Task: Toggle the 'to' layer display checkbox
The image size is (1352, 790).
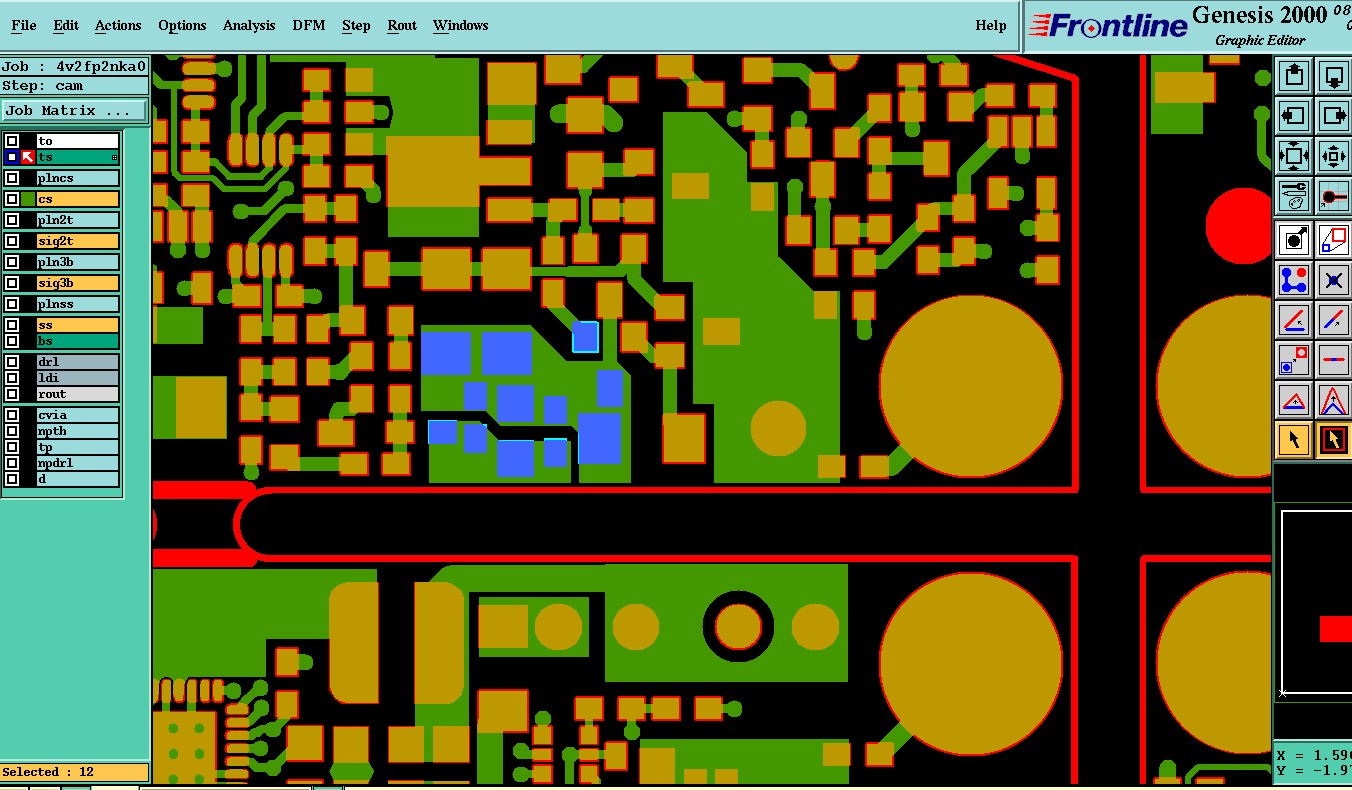Action: point(12,141)
